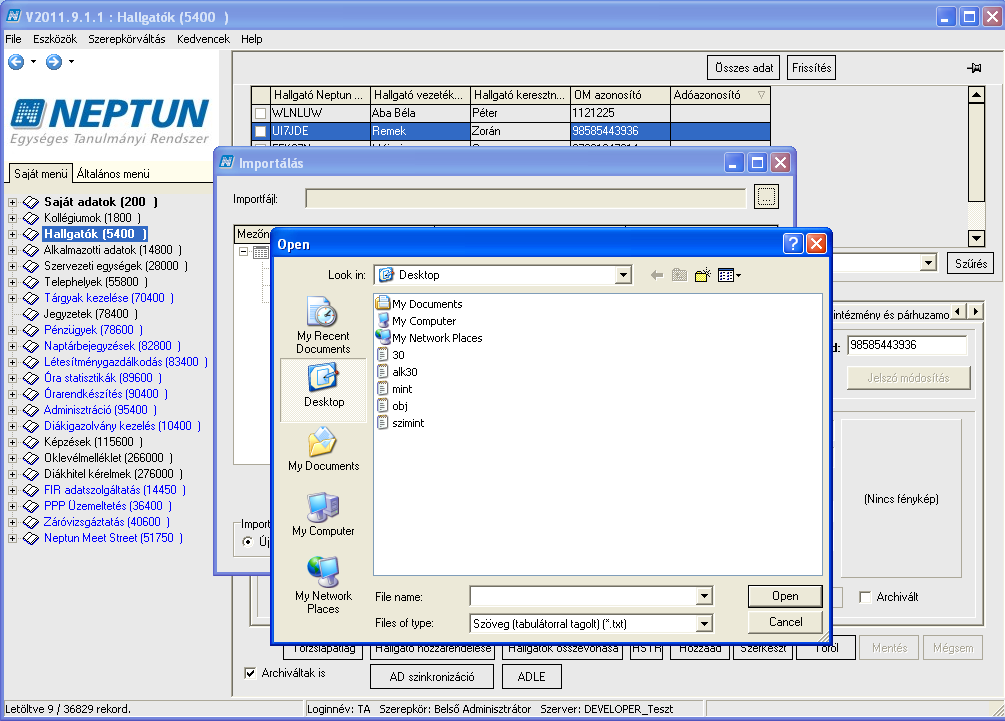Open the Eszközök menu
Viewport: 1005px width, 721px height.
pyautogui.click(x=55, y=39)
